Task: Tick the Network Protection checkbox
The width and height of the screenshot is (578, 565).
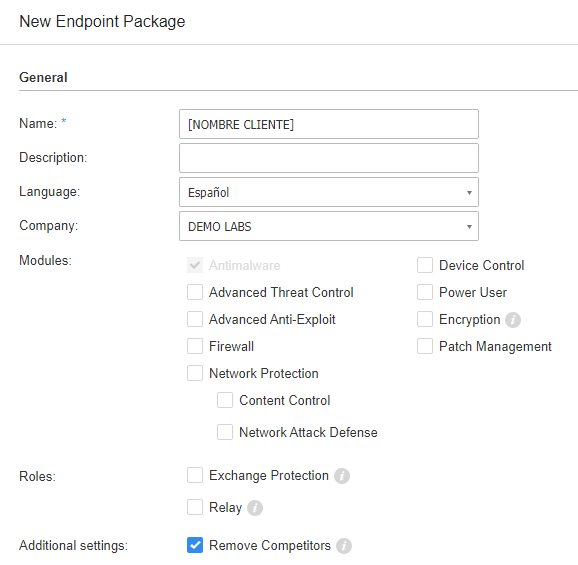Action: pos(195,373)
